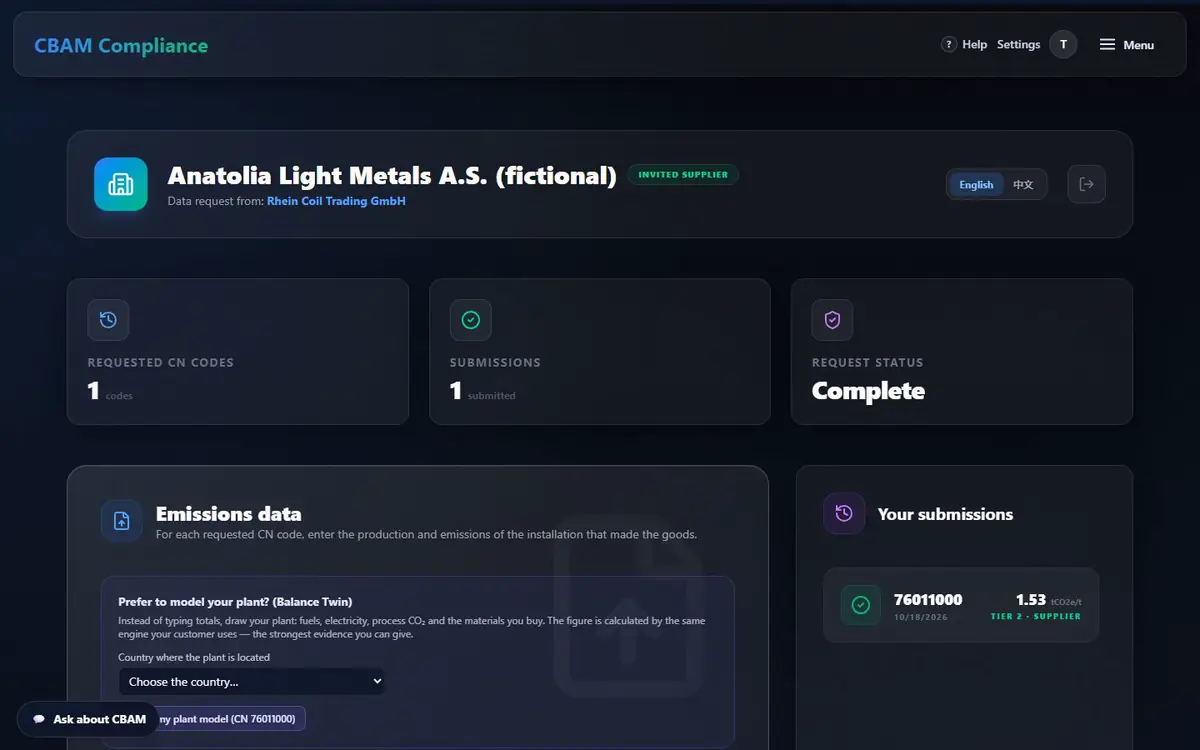Click the "Country where the plant is located" label

click(194, 657)
